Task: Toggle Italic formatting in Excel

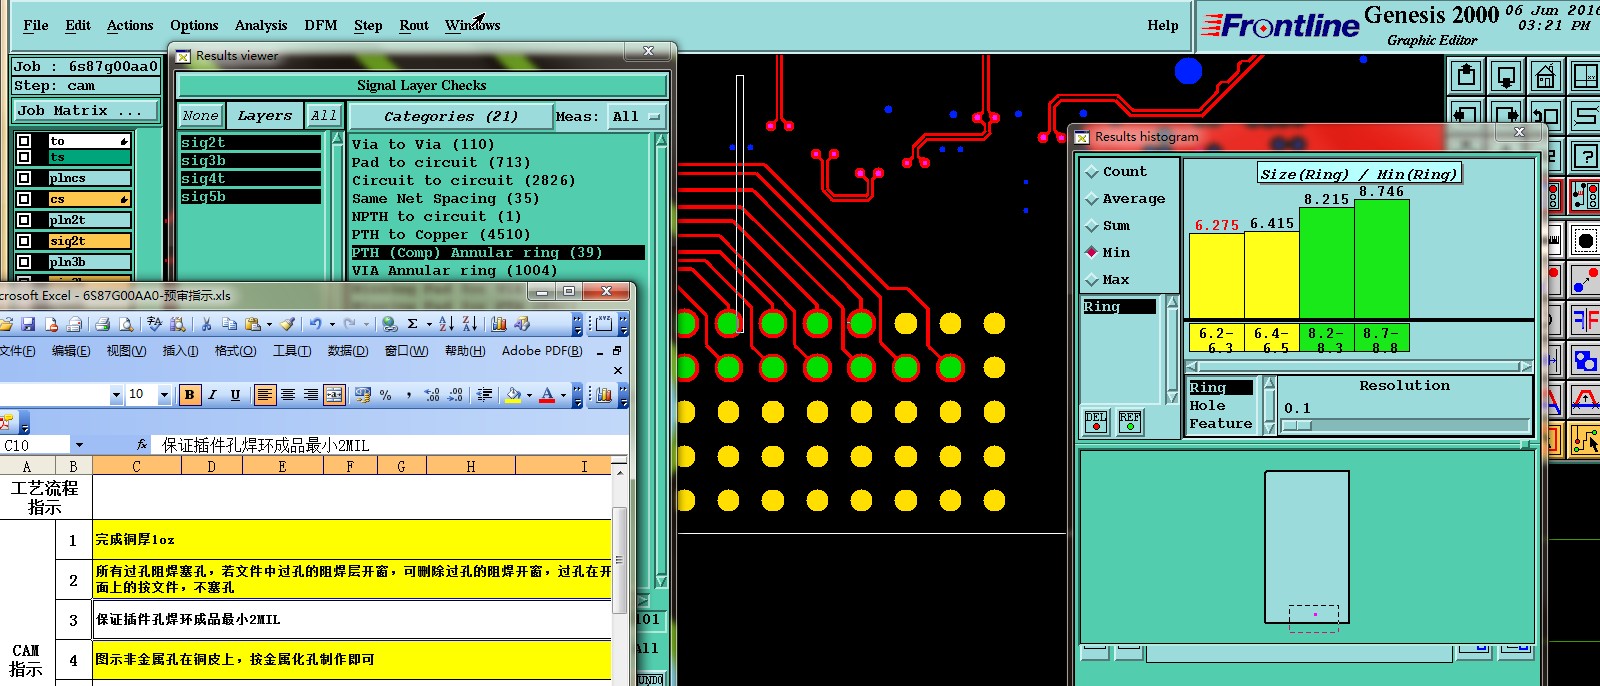Action: point(212,395)
